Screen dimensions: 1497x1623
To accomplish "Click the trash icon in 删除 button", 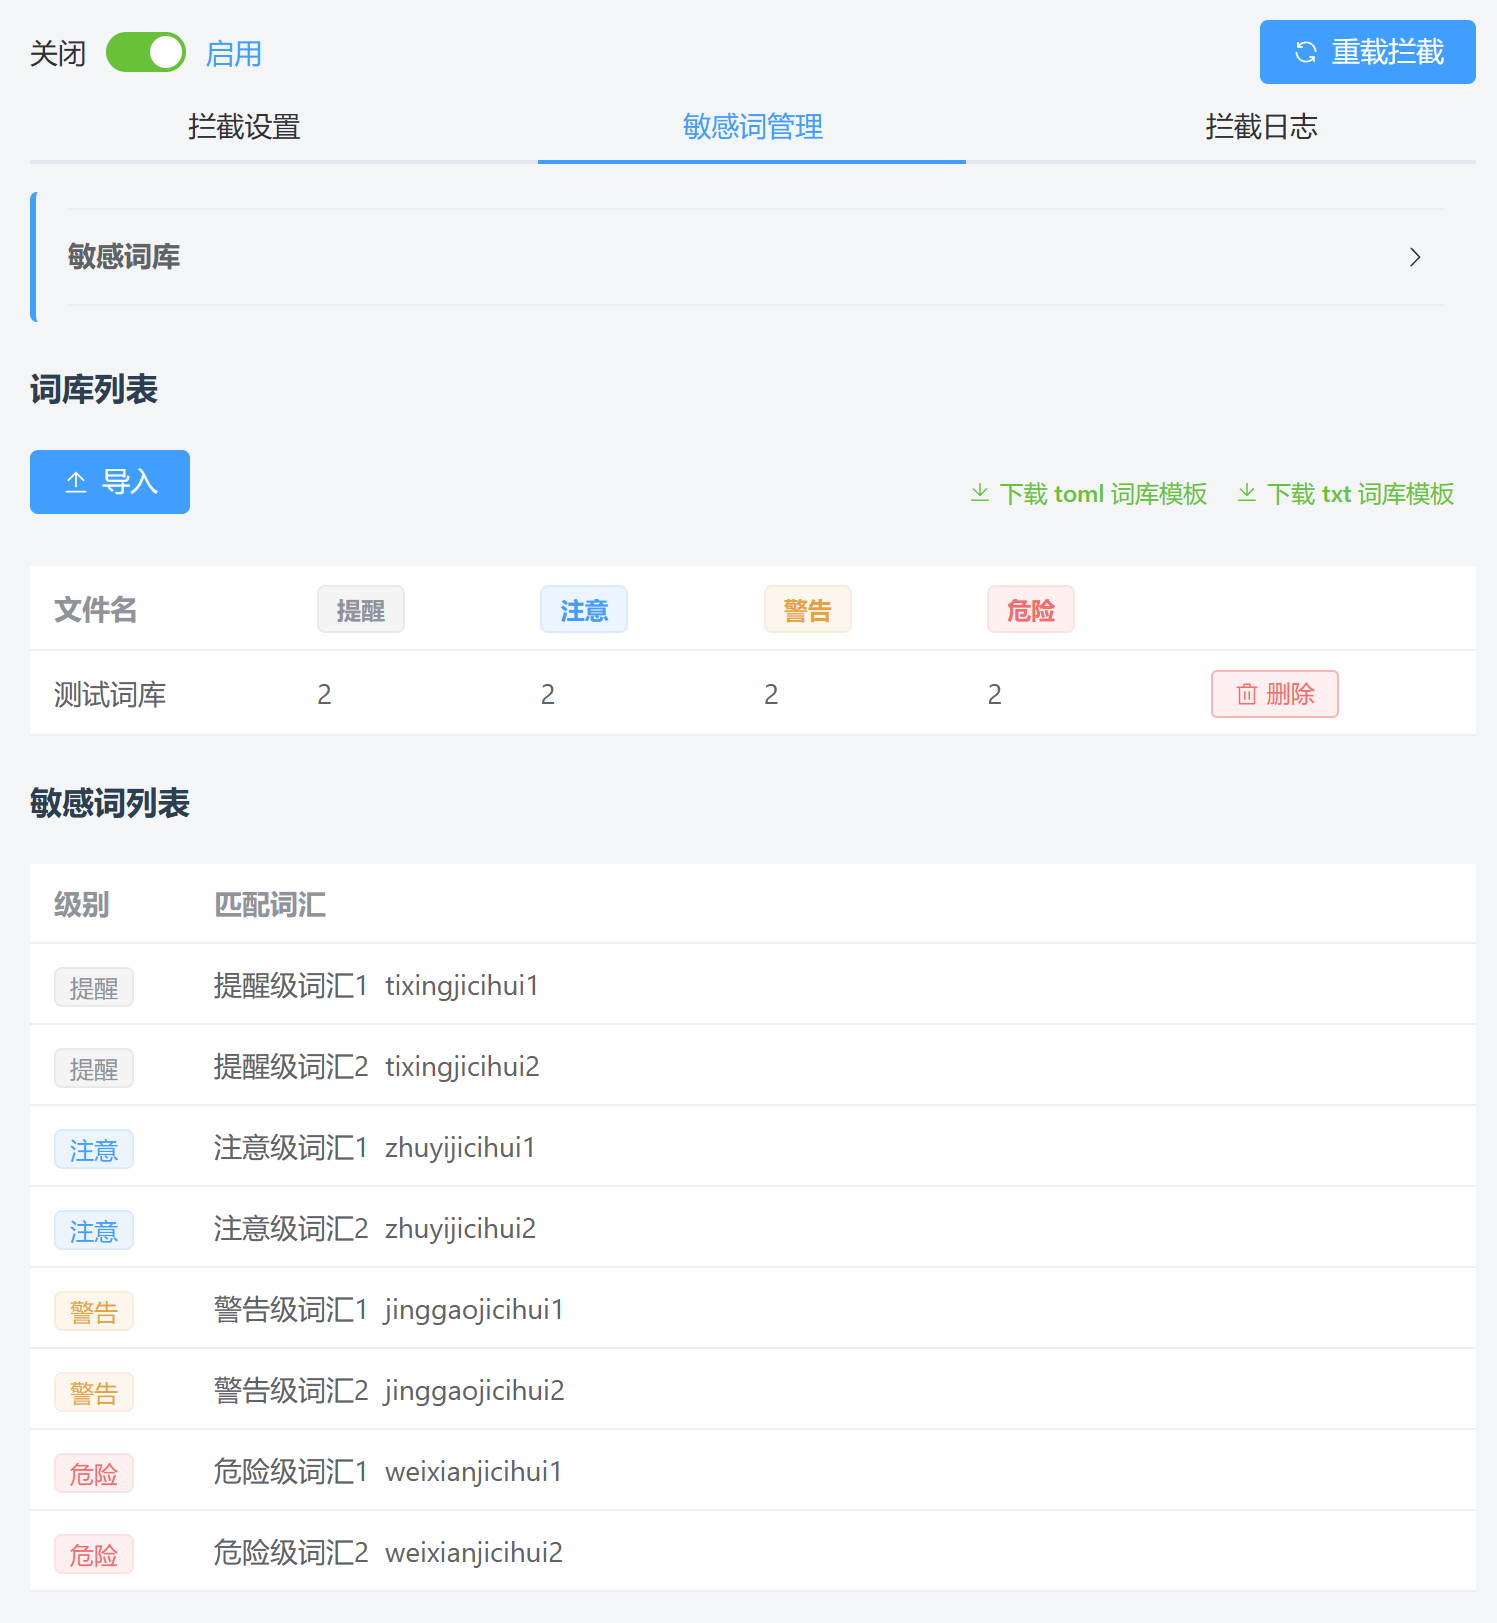I will tap(1247, 694).
